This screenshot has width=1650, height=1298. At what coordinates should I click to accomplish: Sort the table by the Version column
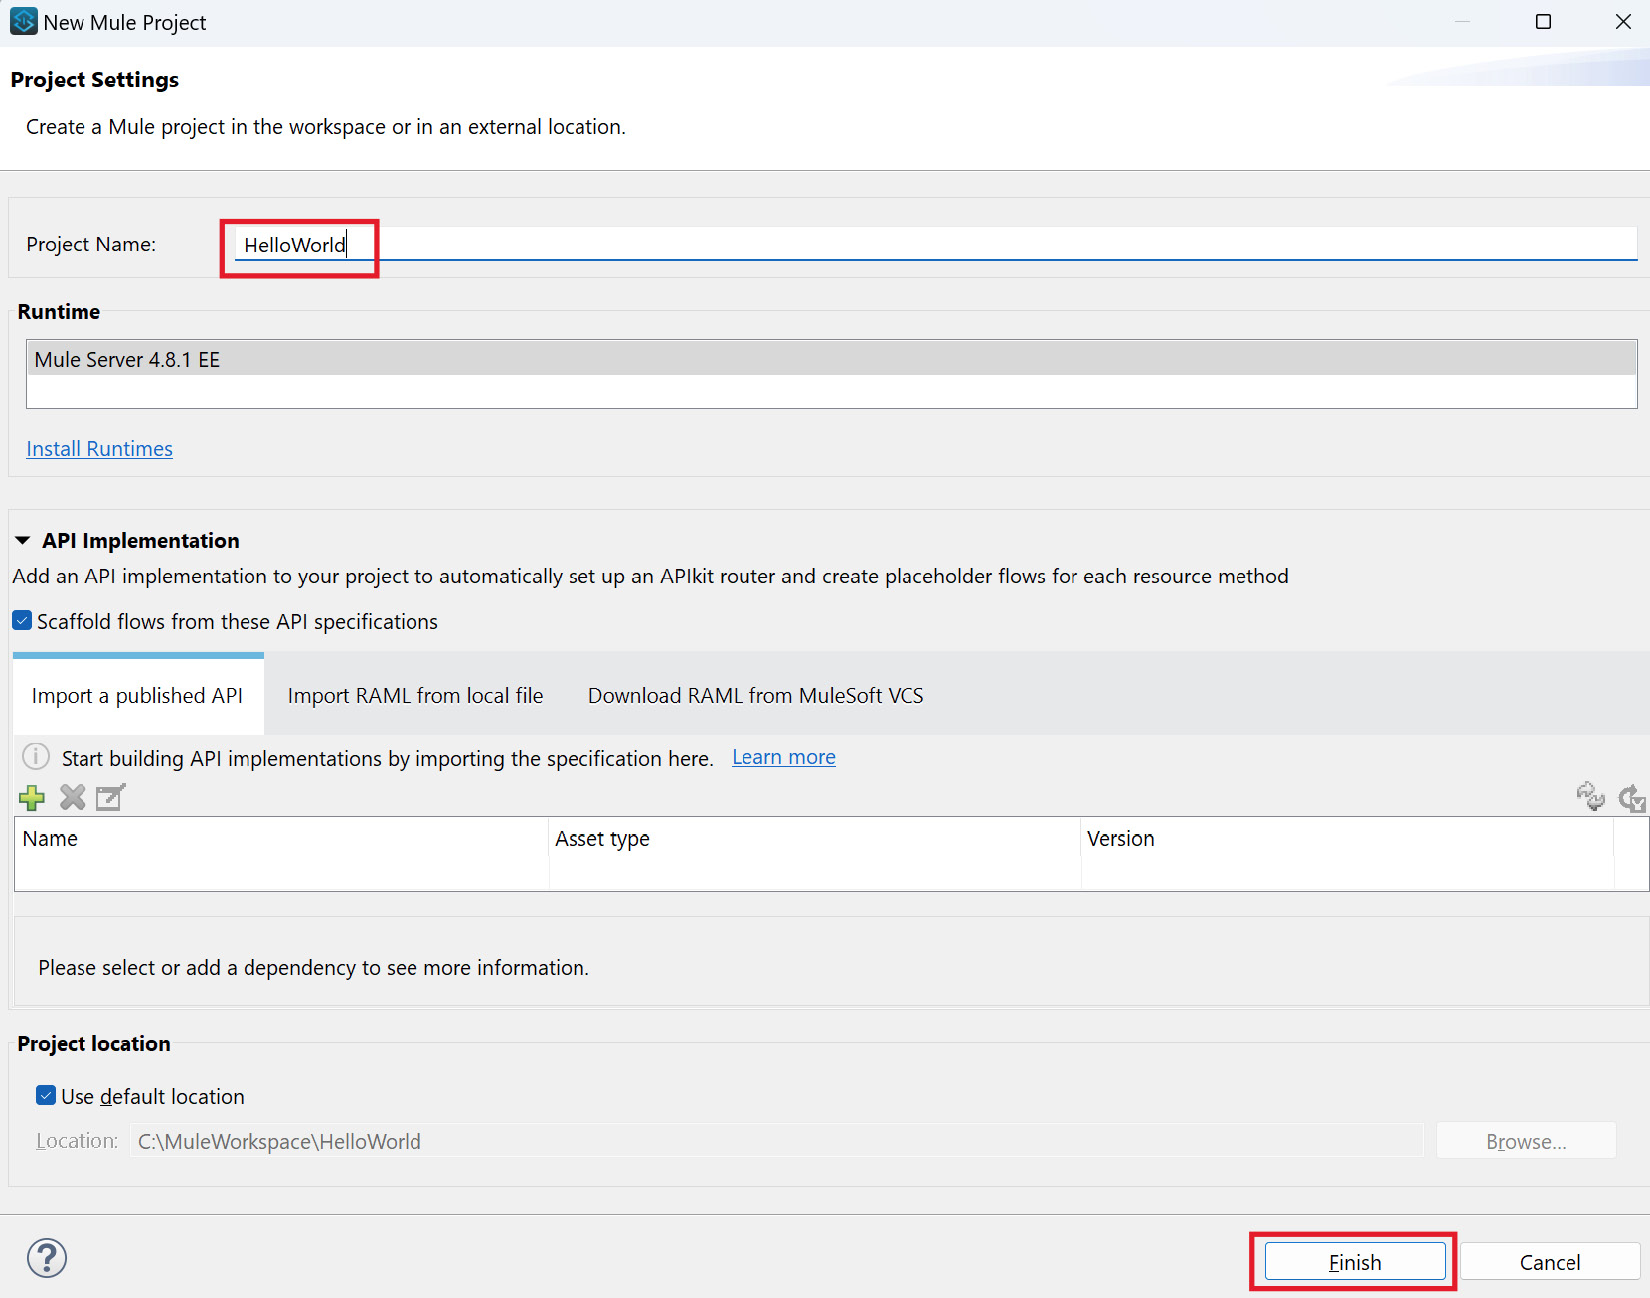(1120, 839)
